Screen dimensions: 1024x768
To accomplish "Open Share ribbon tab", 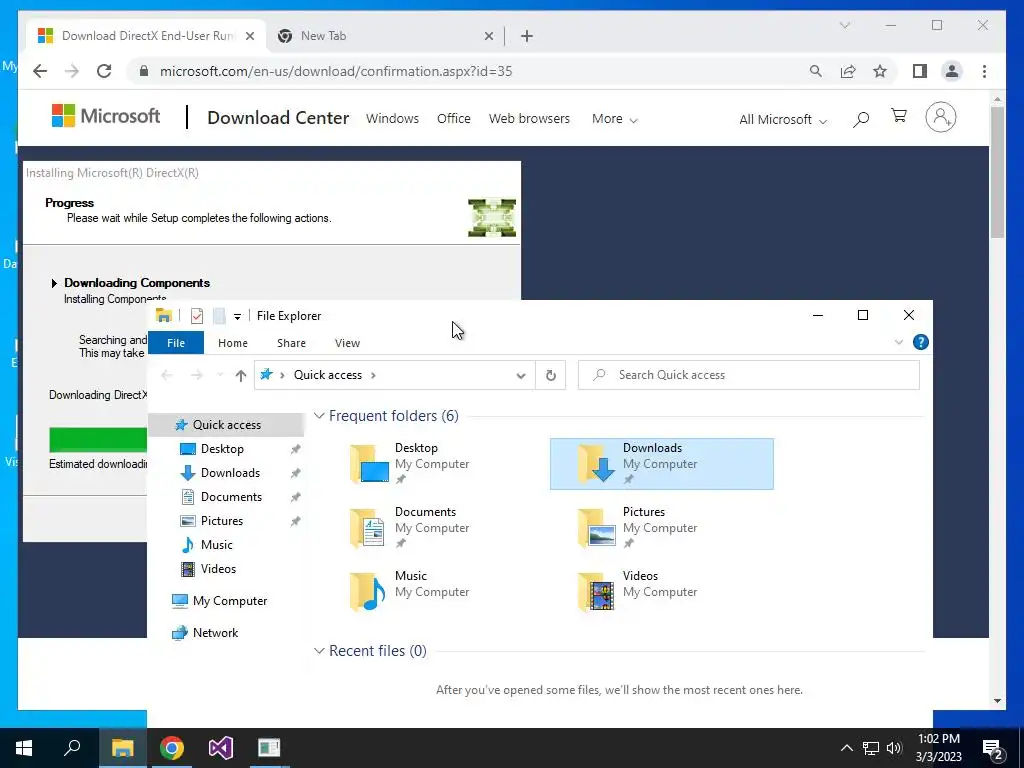I will pos(291,343).
